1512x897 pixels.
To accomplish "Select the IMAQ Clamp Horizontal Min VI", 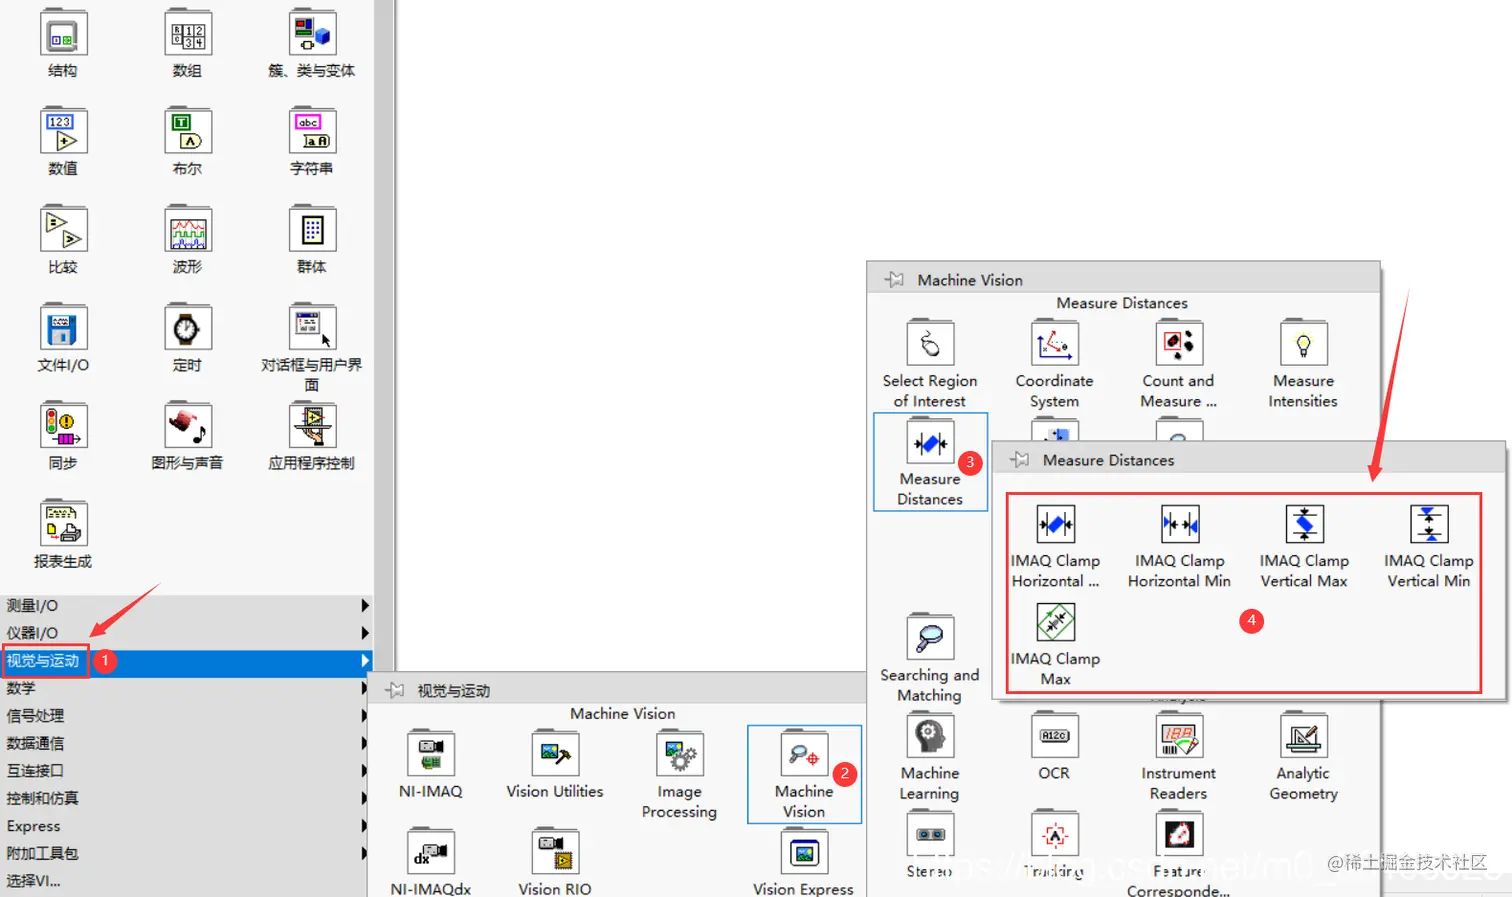I will click(1180, 524).
